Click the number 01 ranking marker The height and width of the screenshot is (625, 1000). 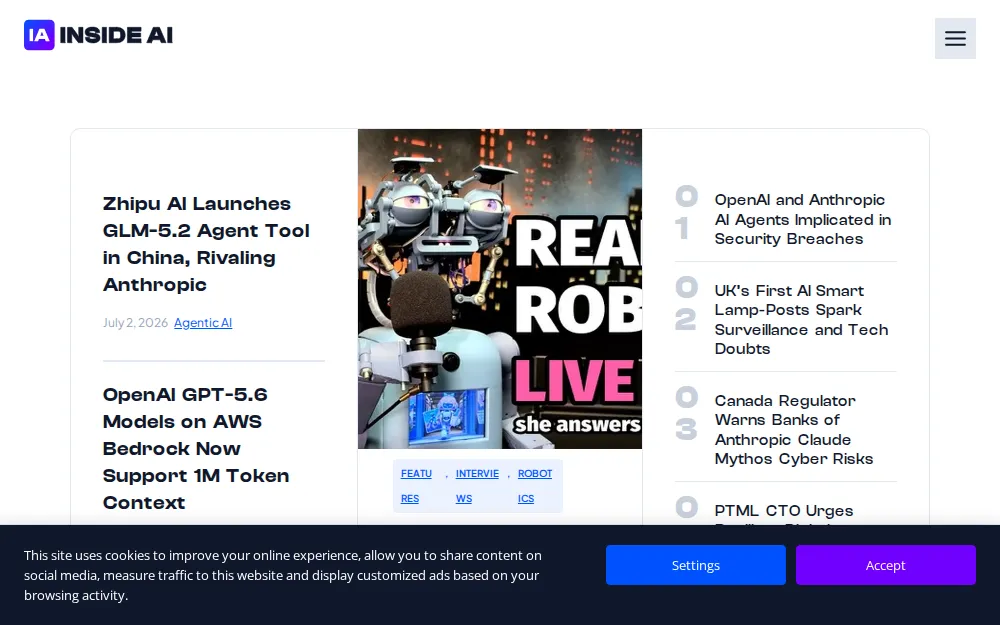686,213
